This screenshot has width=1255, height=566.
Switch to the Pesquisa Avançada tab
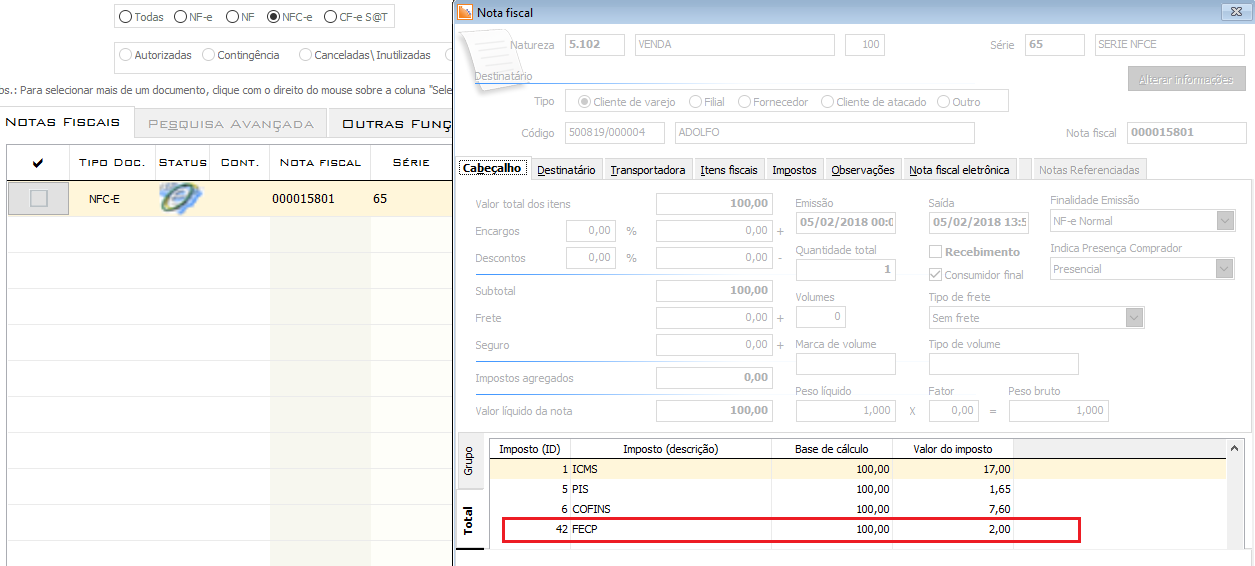[x=231, y=124]
